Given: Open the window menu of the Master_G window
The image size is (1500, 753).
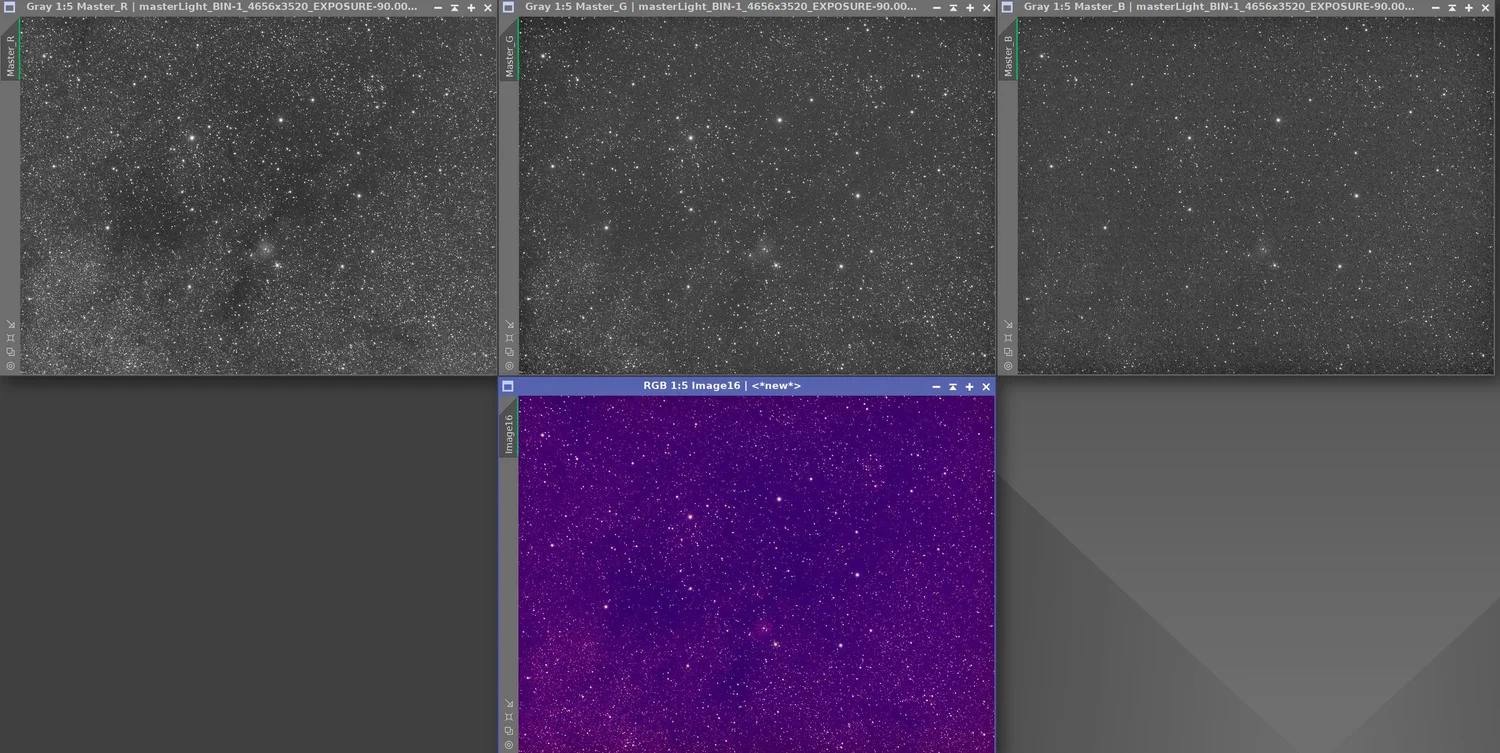Looking at the screenshot, I should click(507, 7).
